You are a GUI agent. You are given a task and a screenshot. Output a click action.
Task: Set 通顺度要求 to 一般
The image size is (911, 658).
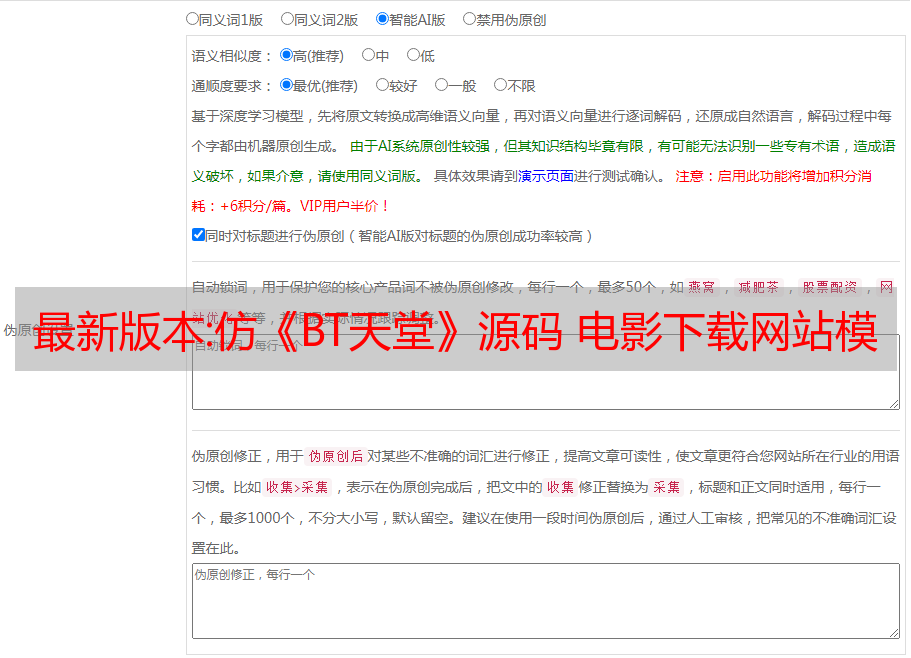441,85
